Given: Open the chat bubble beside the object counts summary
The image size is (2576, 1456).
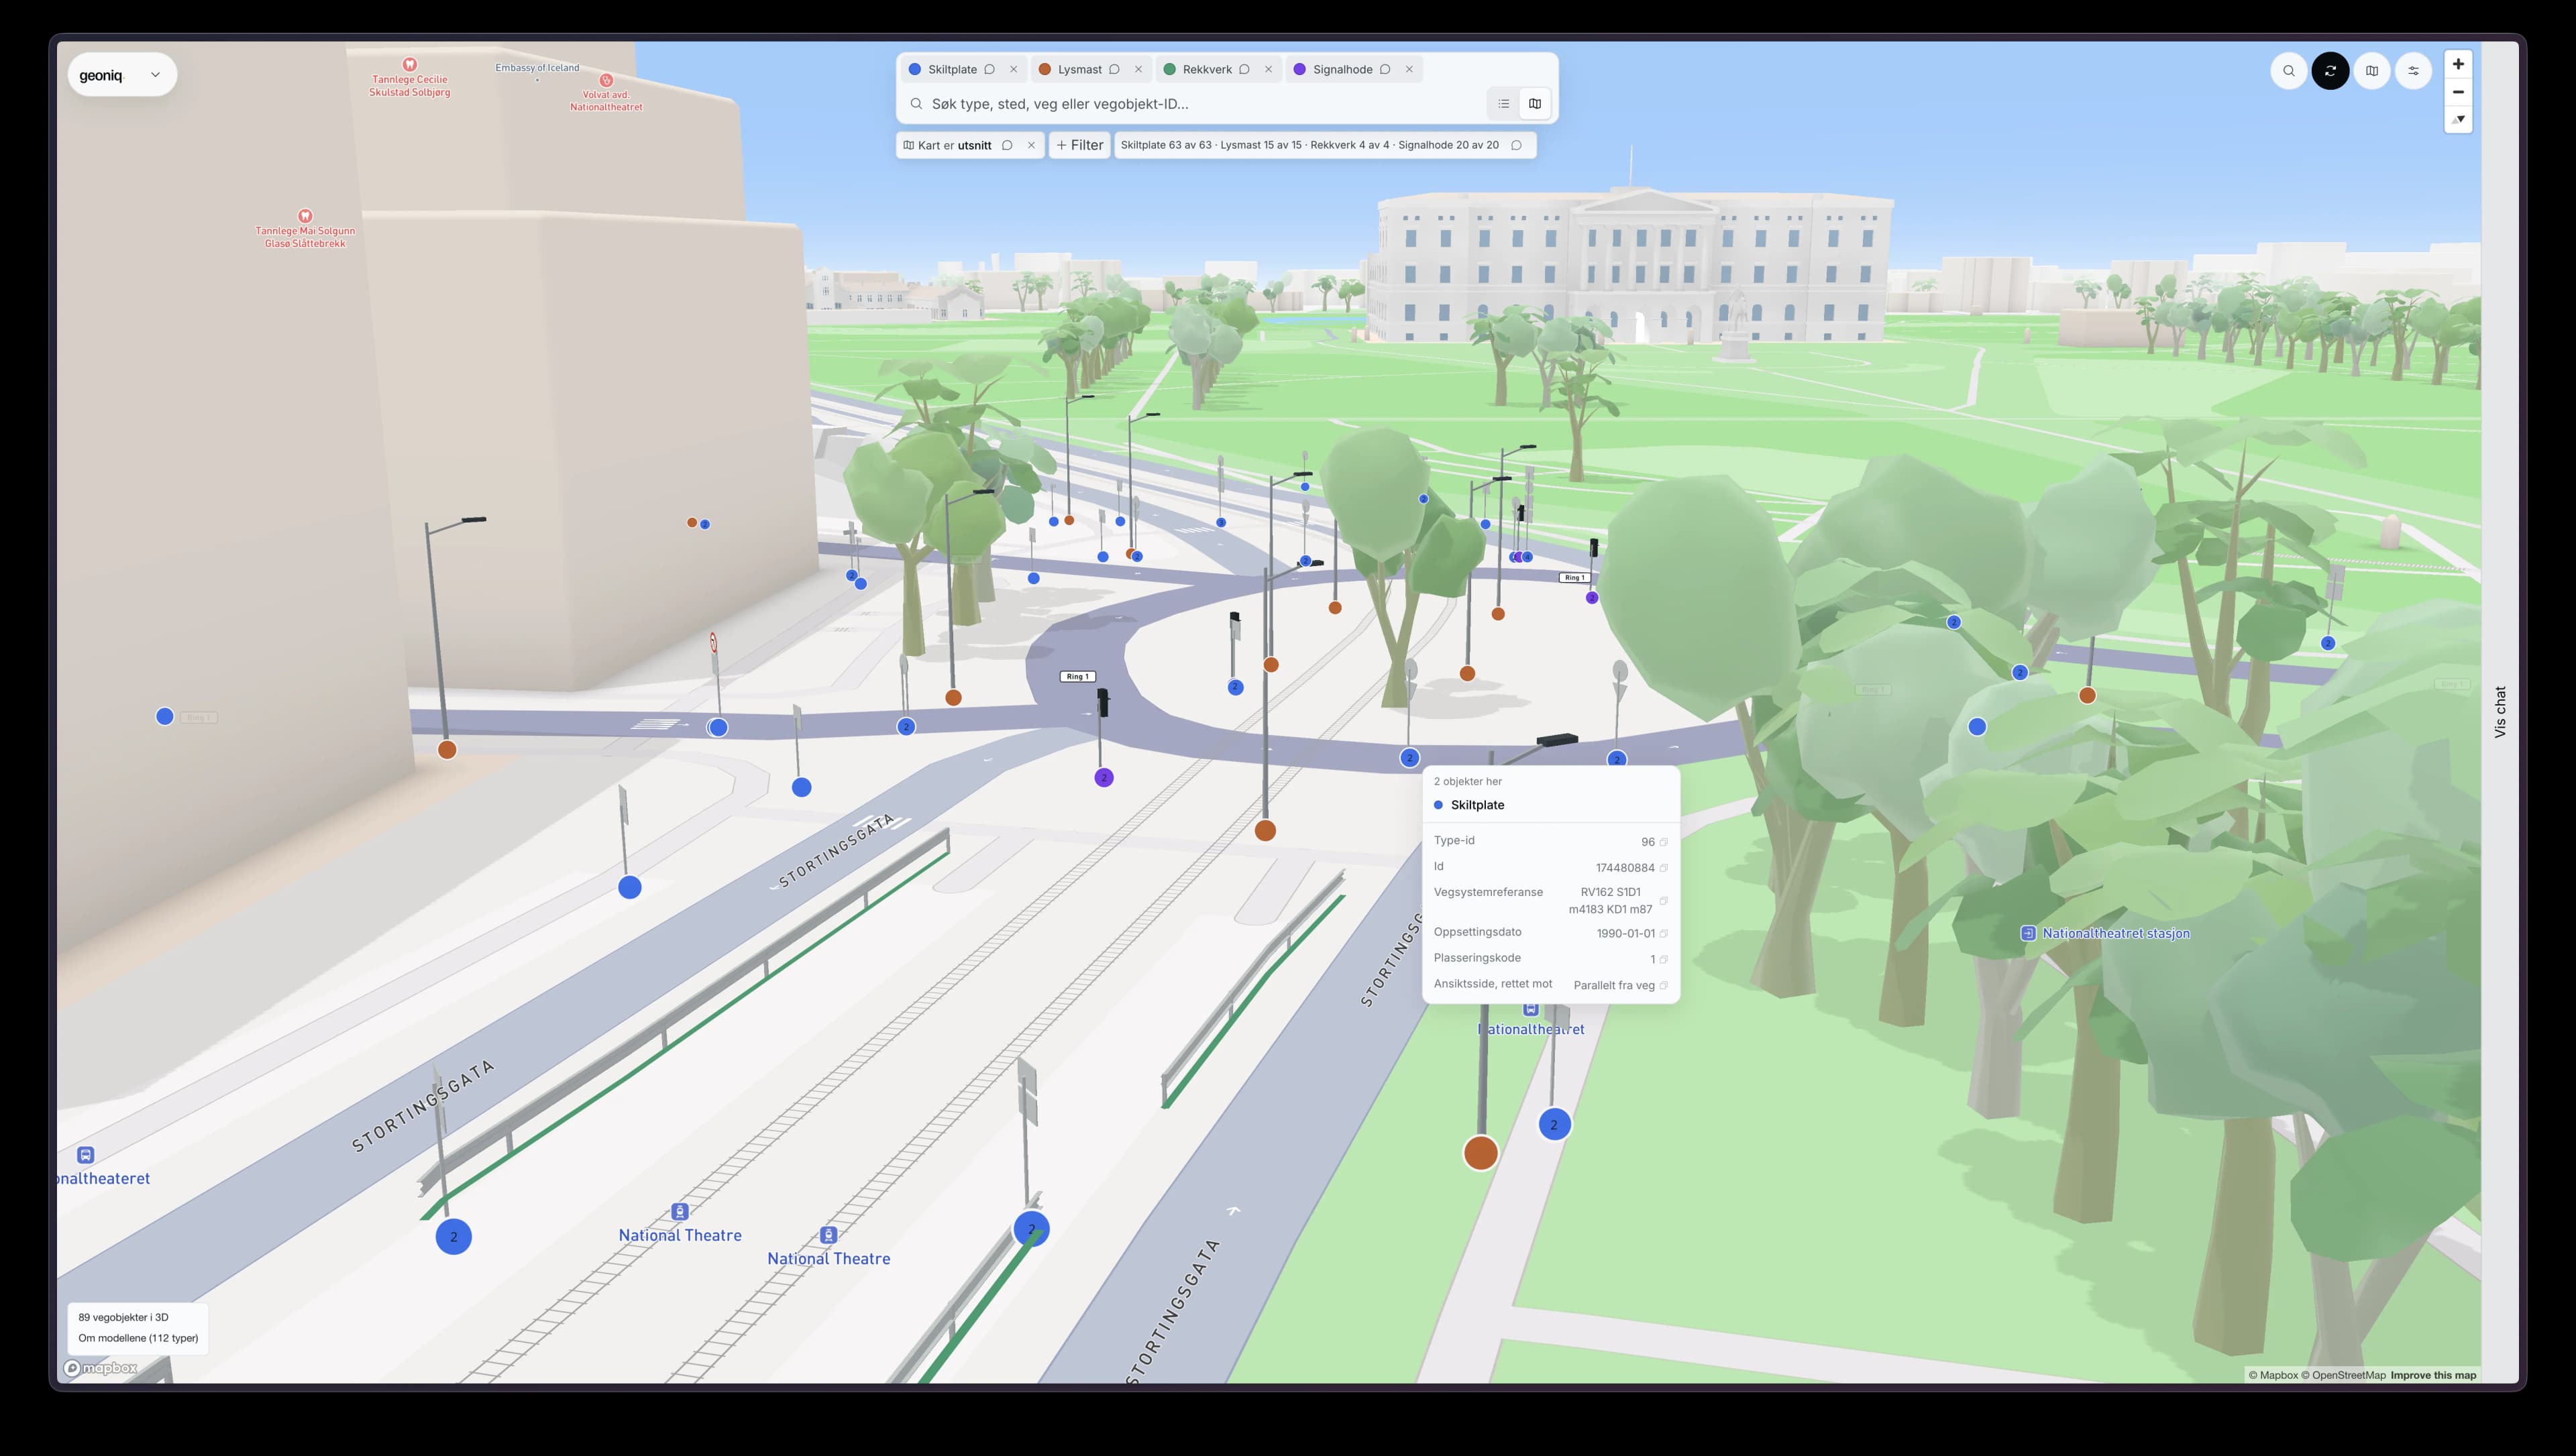Looking at the screenshot, I should click(x=1516, y=145).
